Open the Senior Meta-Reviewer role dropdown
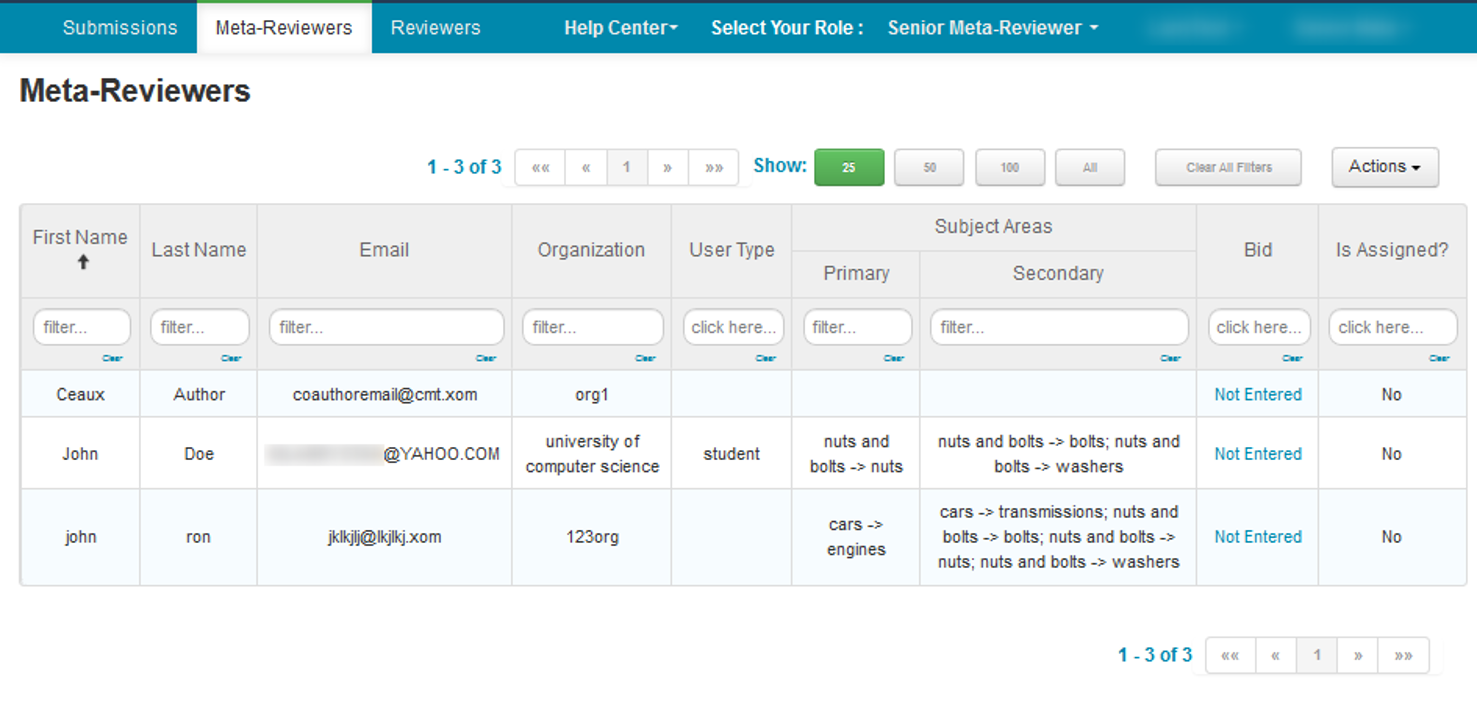The image size is (1477, 710). [x=992, y=28]
